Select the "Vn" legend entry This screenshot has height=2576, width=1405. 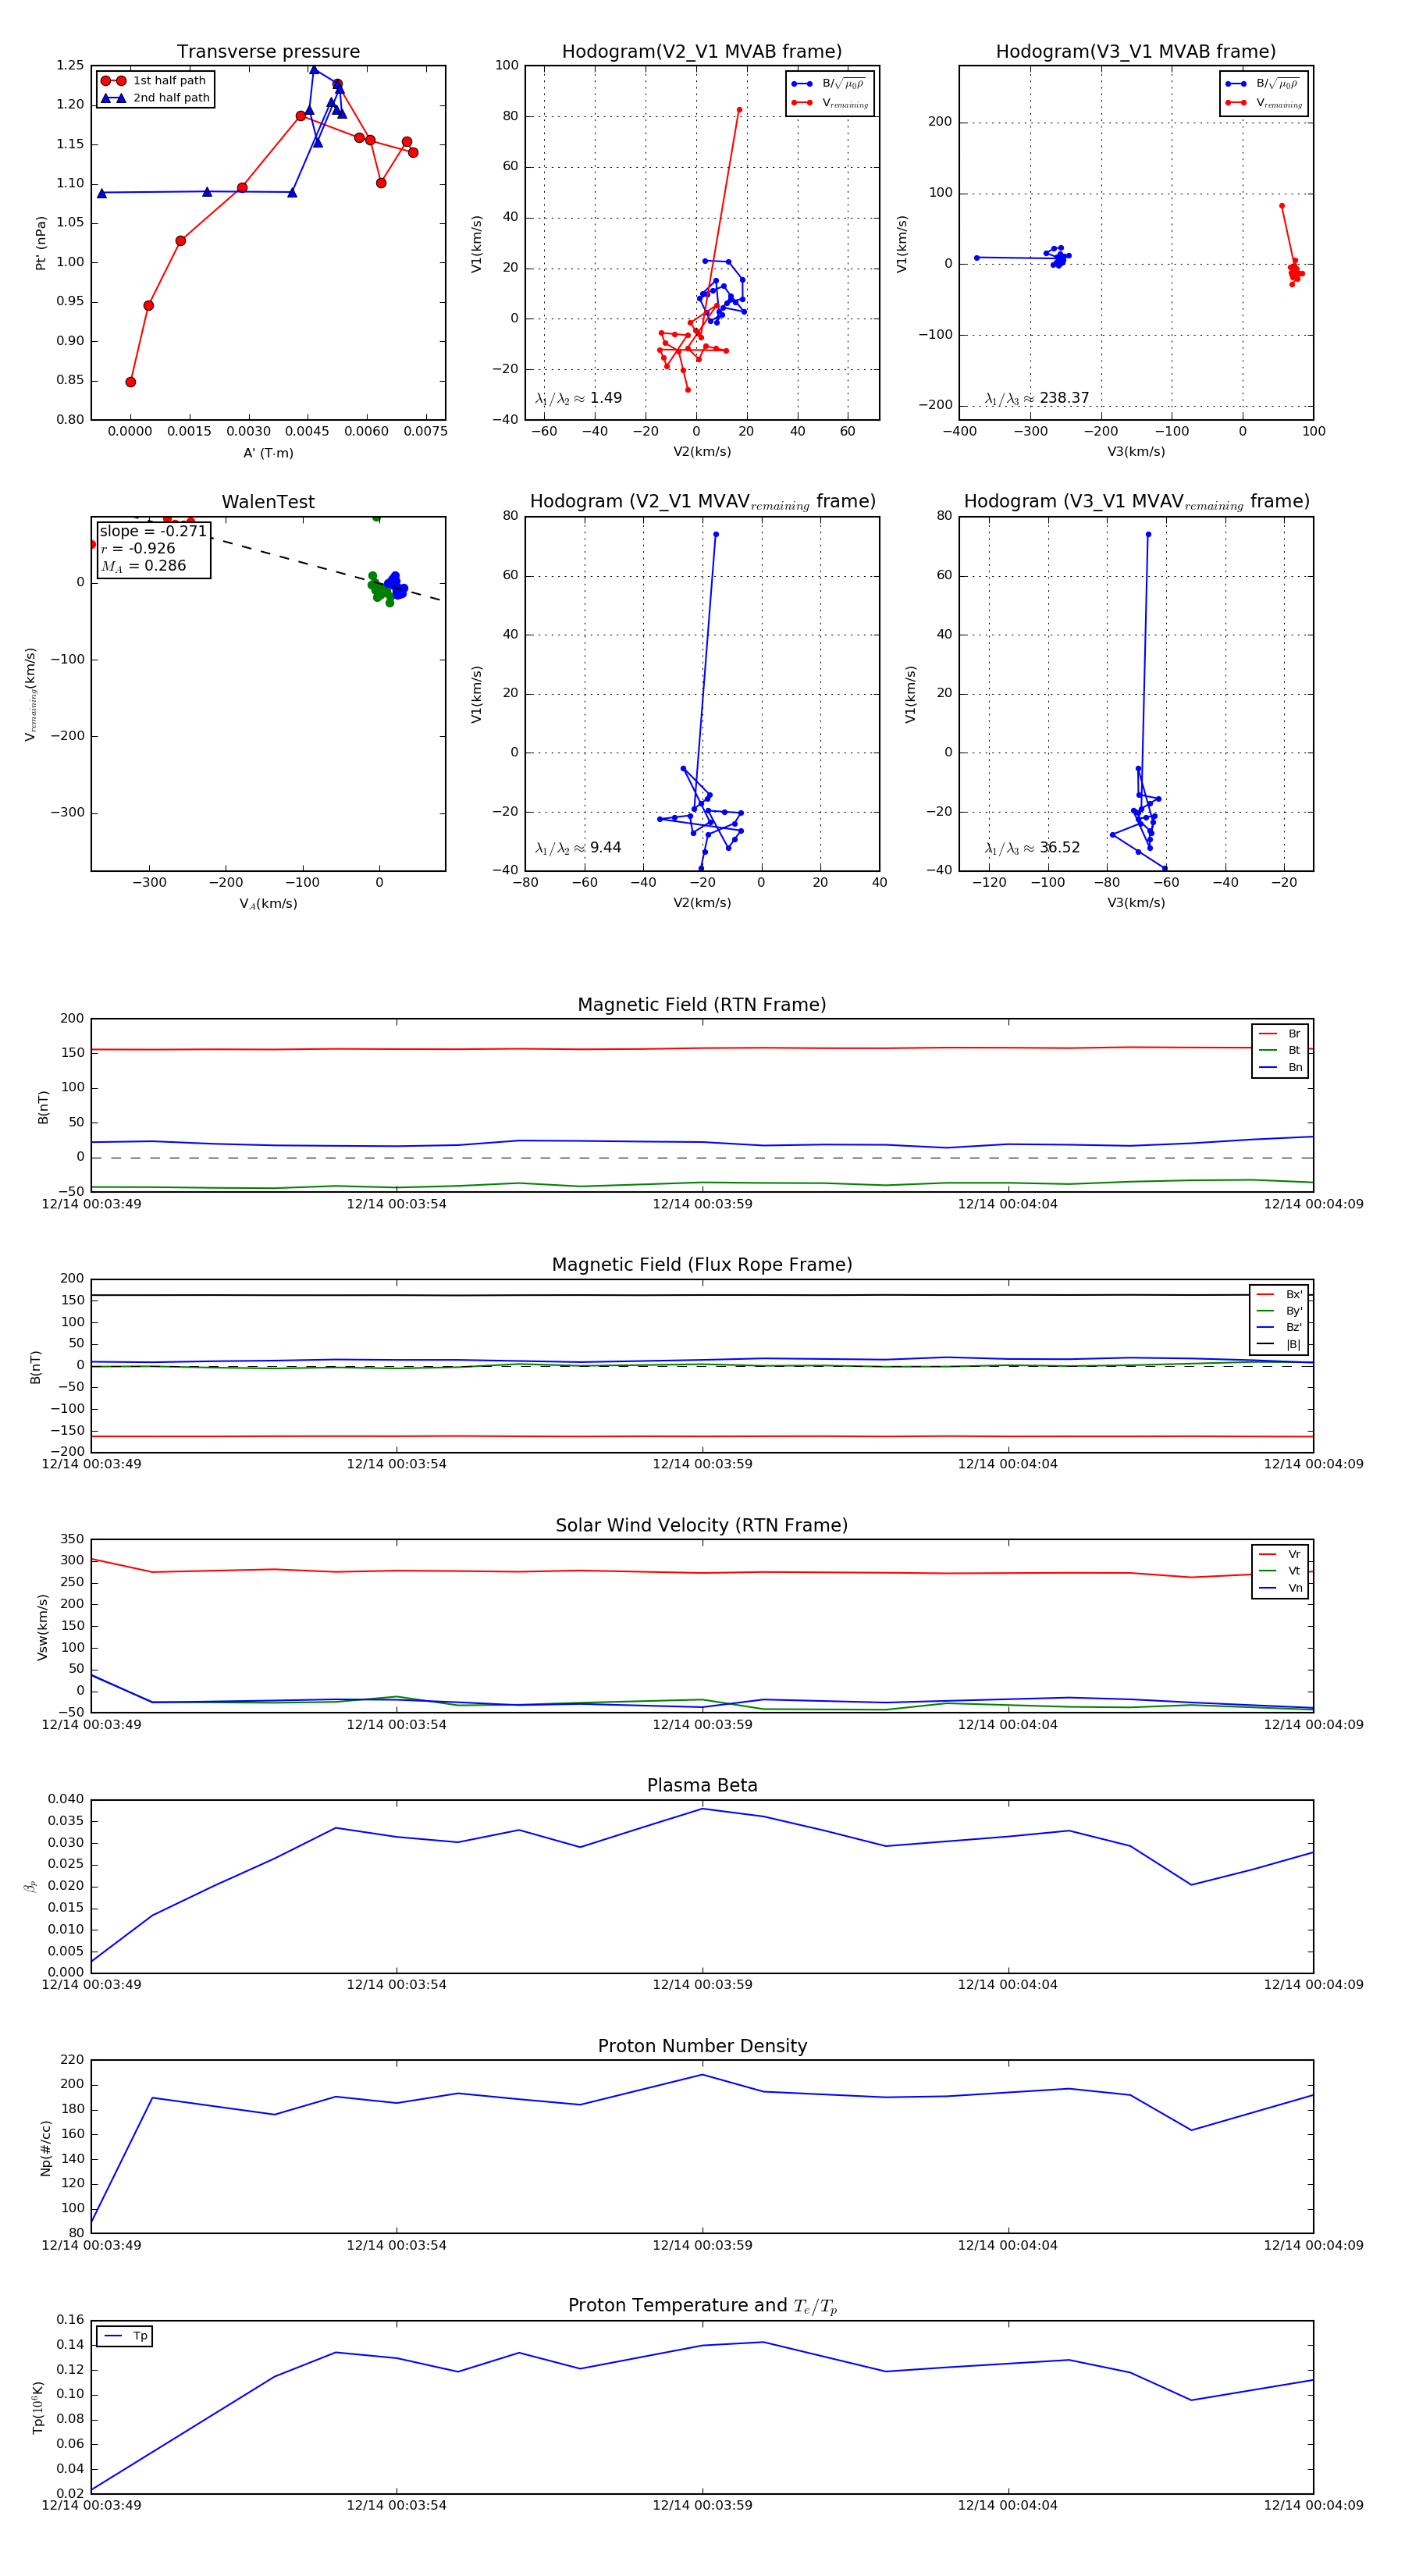(x=1280, y=1588)
